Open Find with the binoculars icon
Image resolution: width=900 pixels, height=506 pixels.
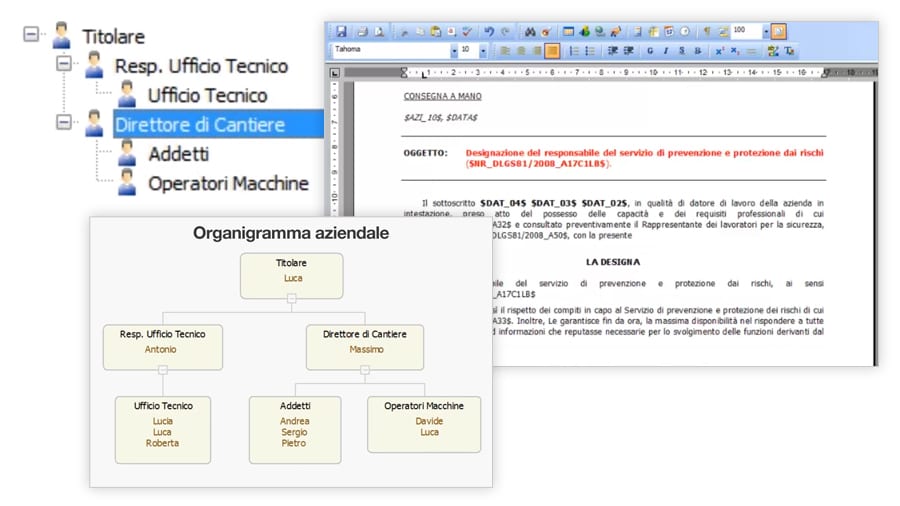(x=531, y=32)
